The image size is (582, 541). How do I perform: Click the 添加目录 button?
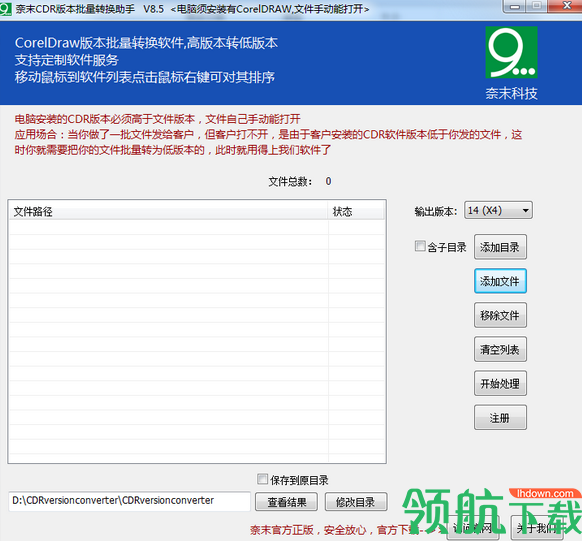click(500, 247)
